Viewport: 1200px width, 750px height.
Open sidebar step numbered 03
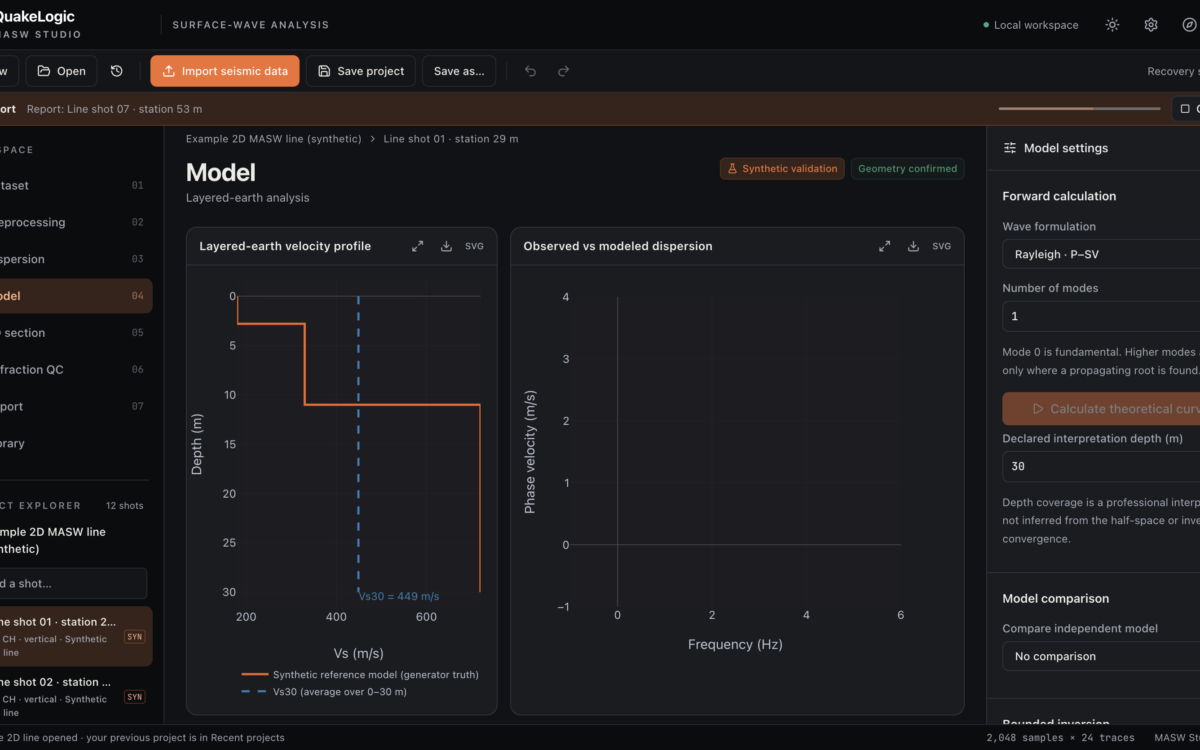click(76, 259)
